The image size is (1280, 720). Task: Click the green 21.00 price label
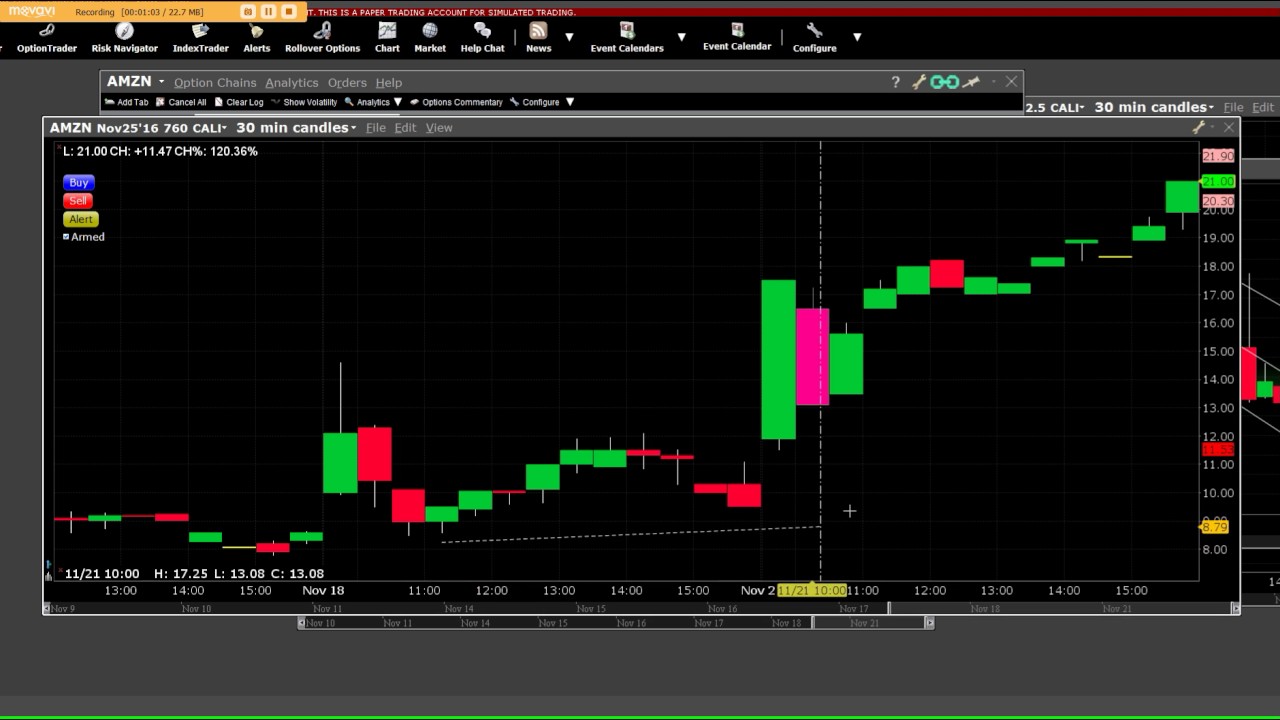[x=1218, y=181]
